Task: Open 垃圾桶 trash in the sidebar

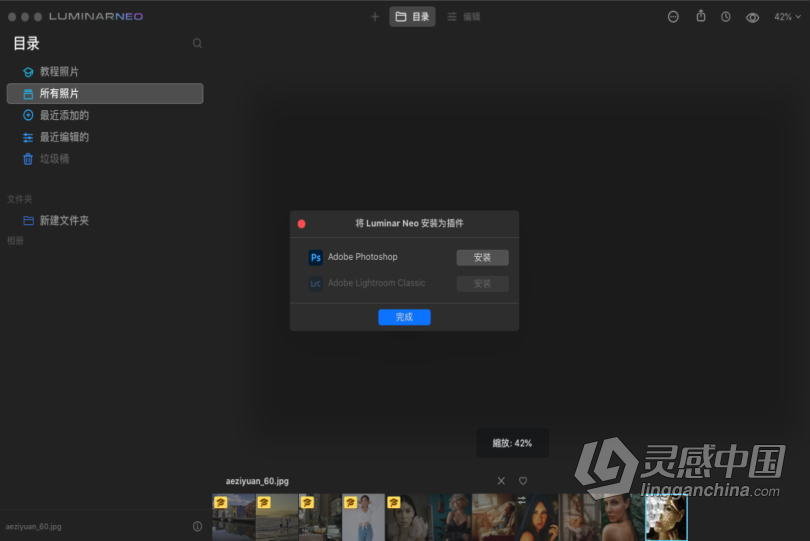Action: click(x=105, y=159)
